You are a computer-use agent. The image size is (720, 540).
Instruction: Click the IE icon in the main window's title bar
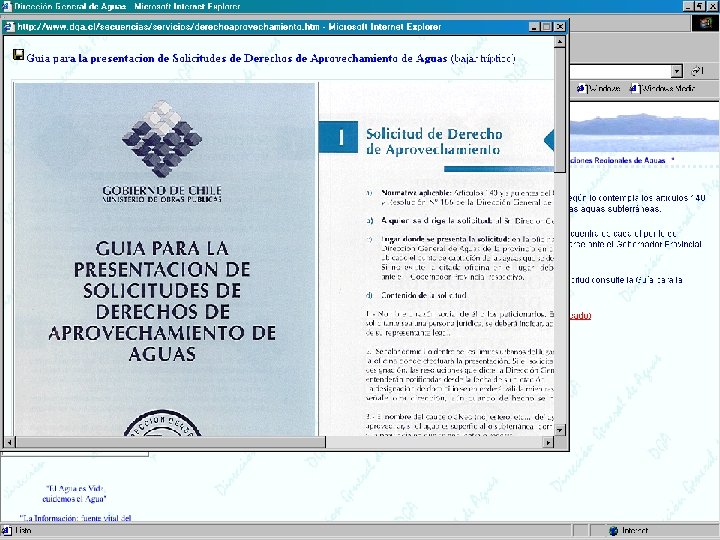[6, 6]
